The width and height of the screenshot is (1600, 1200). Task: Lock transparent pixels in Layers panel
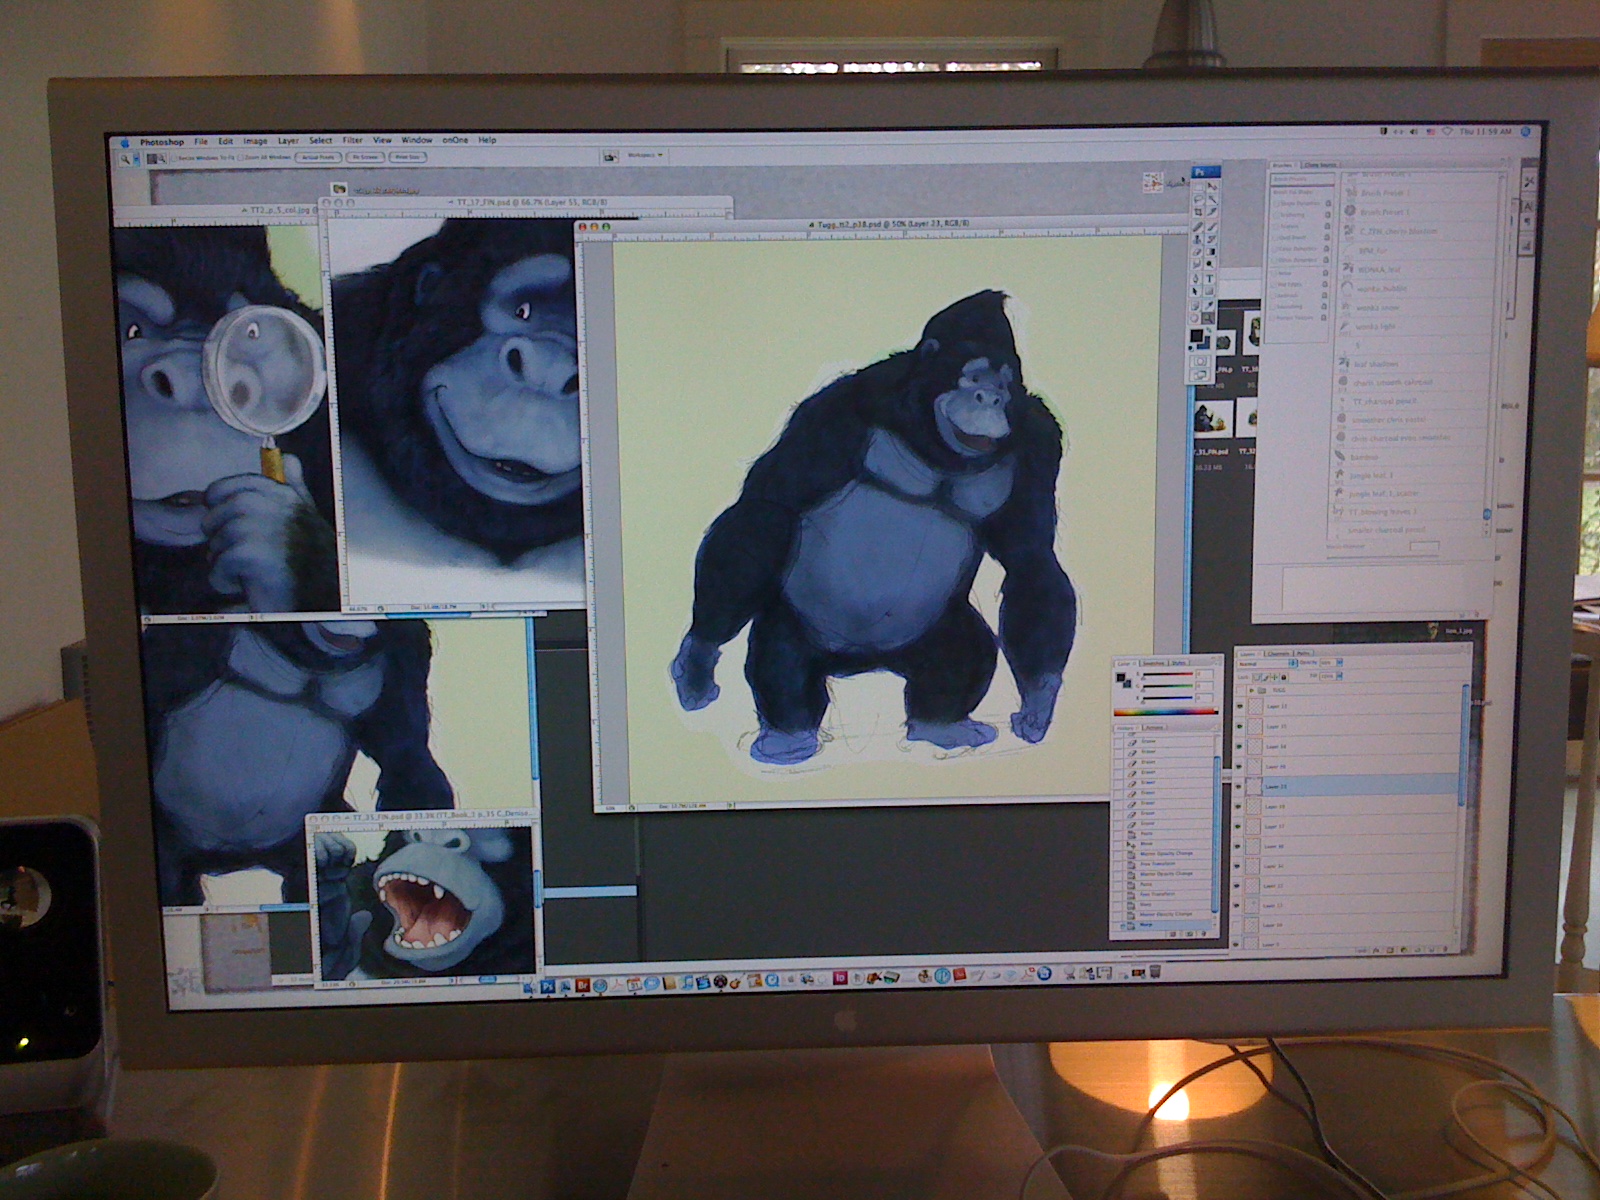pos(1259,677)
